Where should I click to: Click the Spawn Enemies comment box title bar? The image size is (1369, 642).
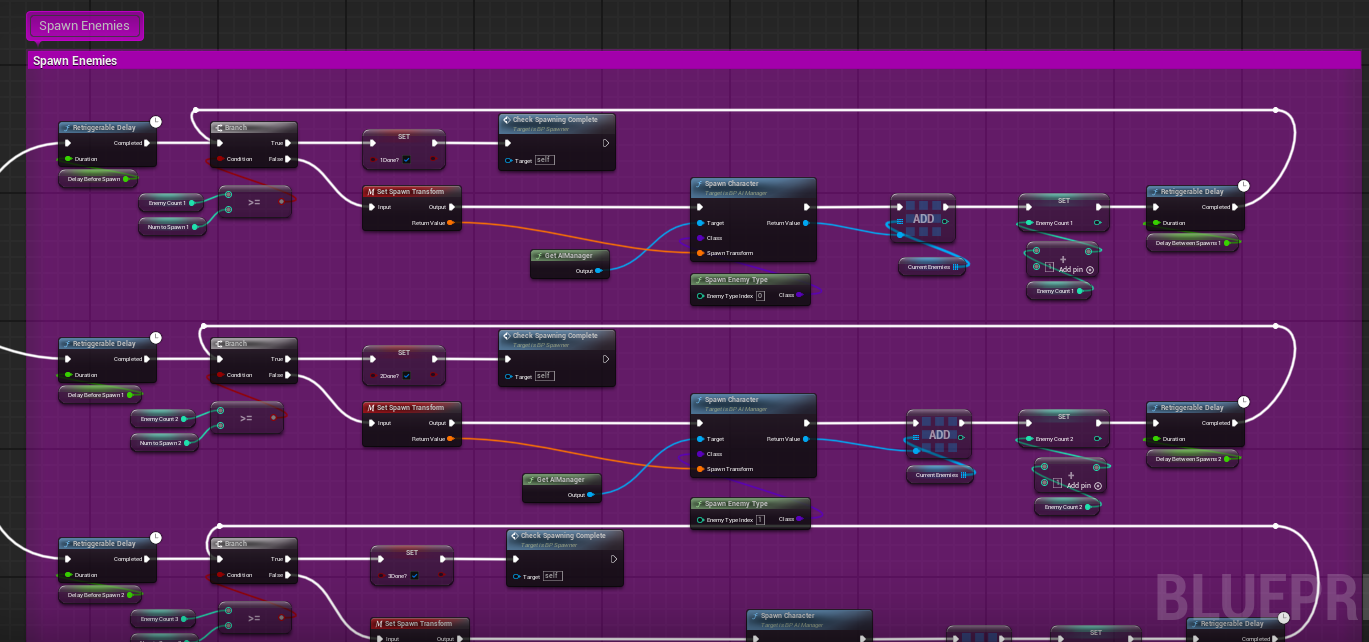click(600, 61)
